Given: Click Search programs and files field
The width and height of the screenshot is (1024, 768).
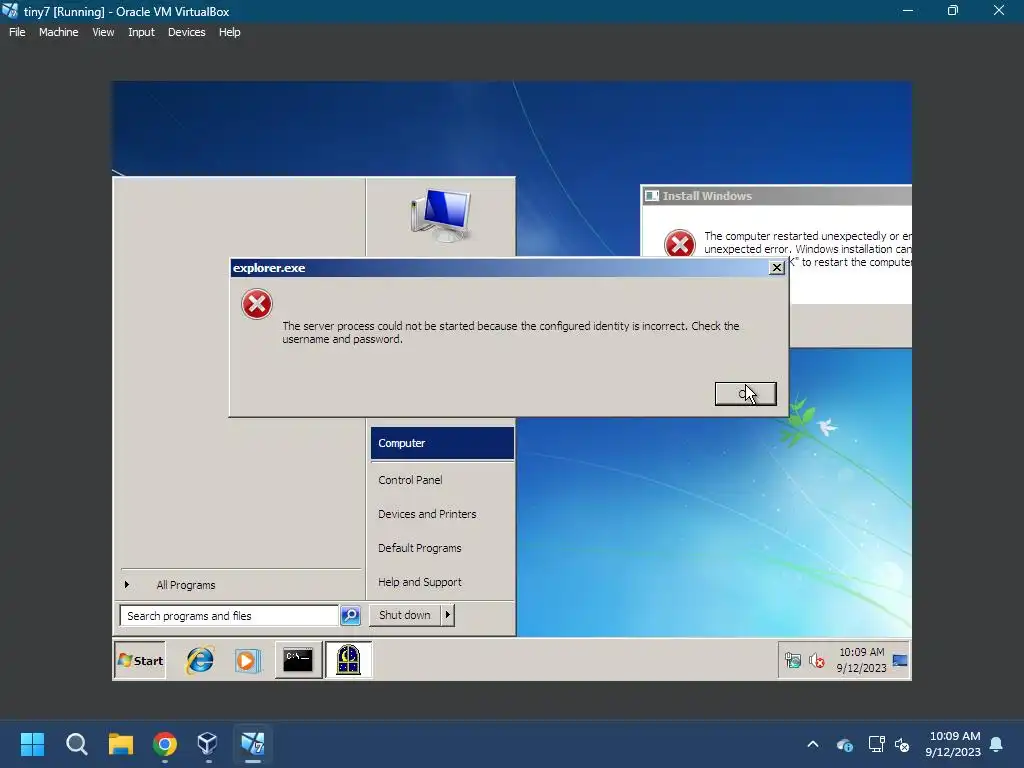Looking at the screenshot, I should [x=229, y=615].
